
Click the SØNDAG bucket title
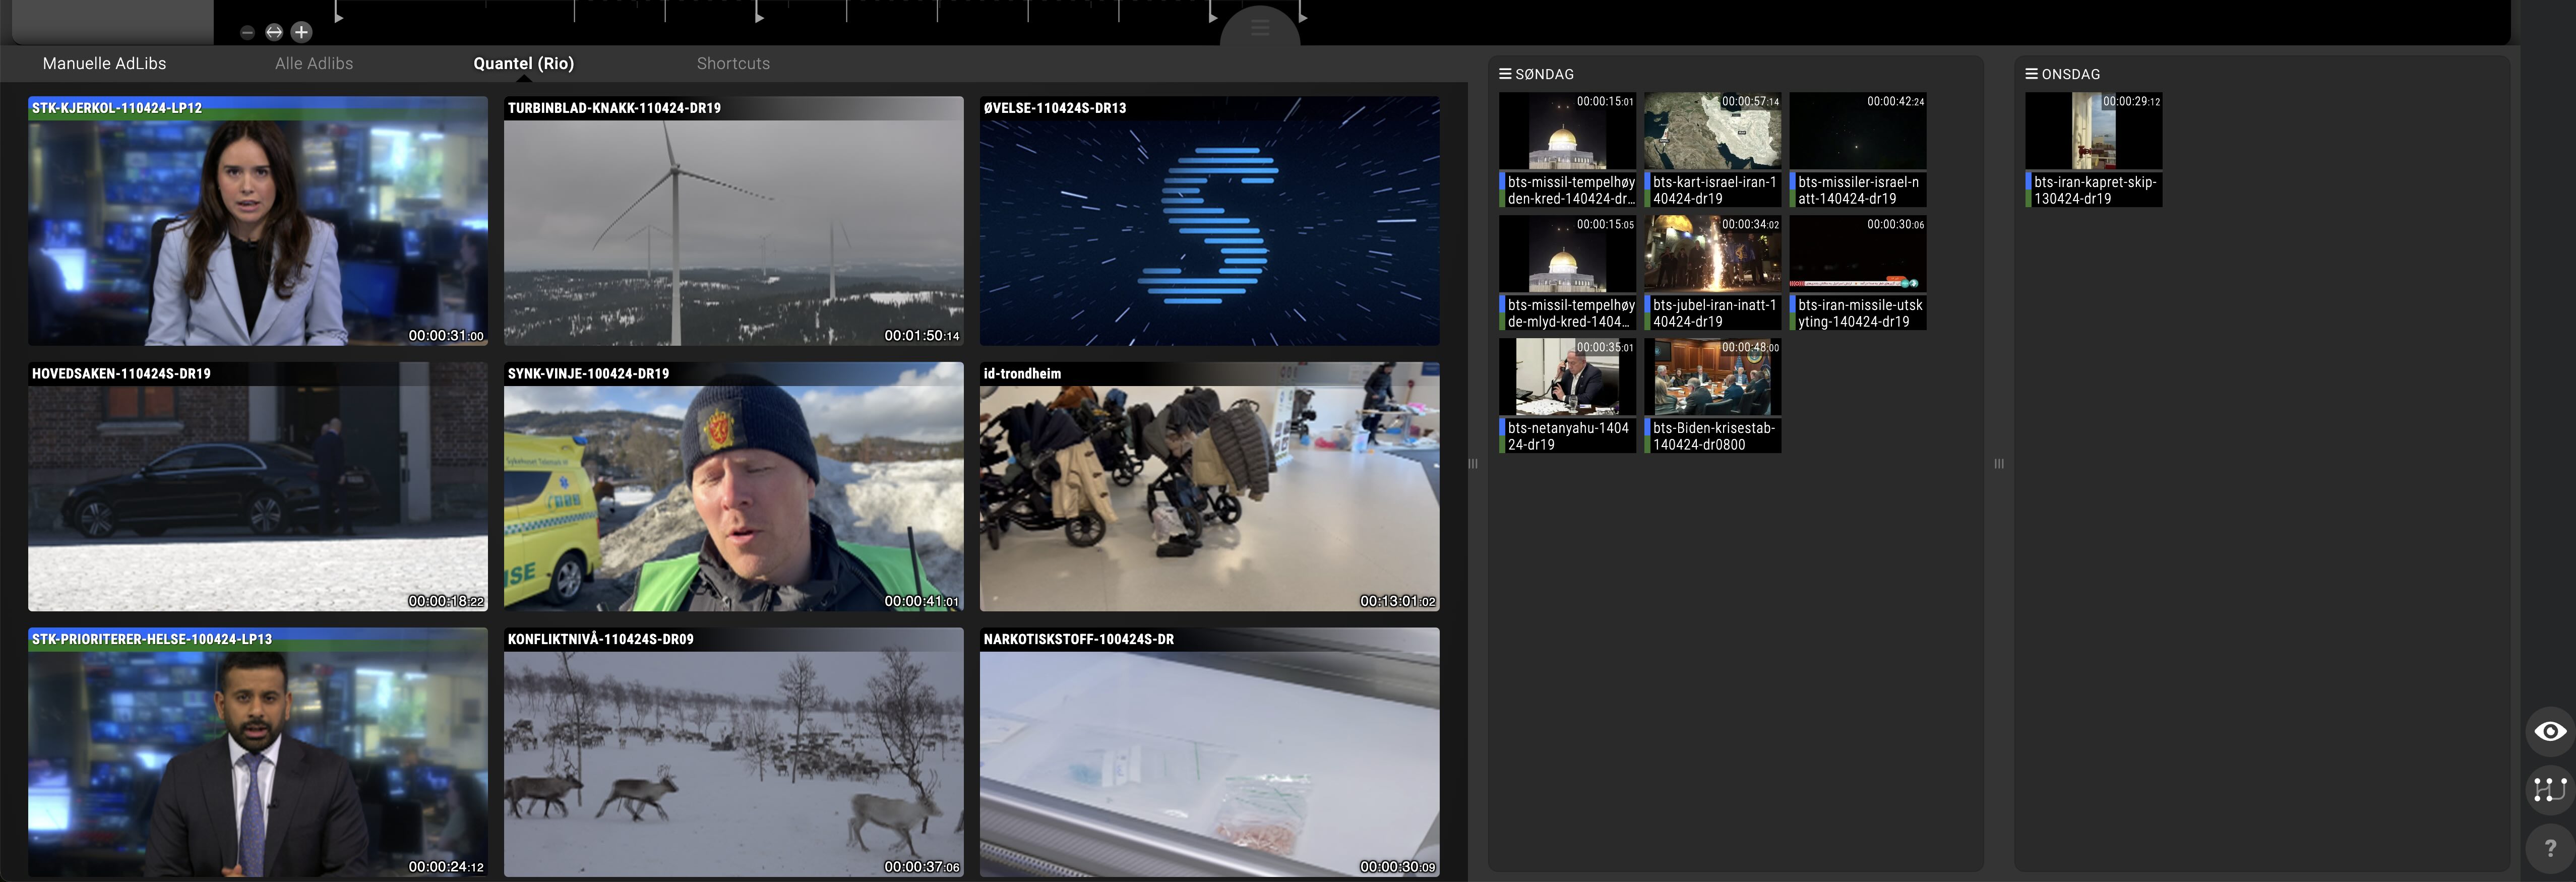[x=1544, y=74]
